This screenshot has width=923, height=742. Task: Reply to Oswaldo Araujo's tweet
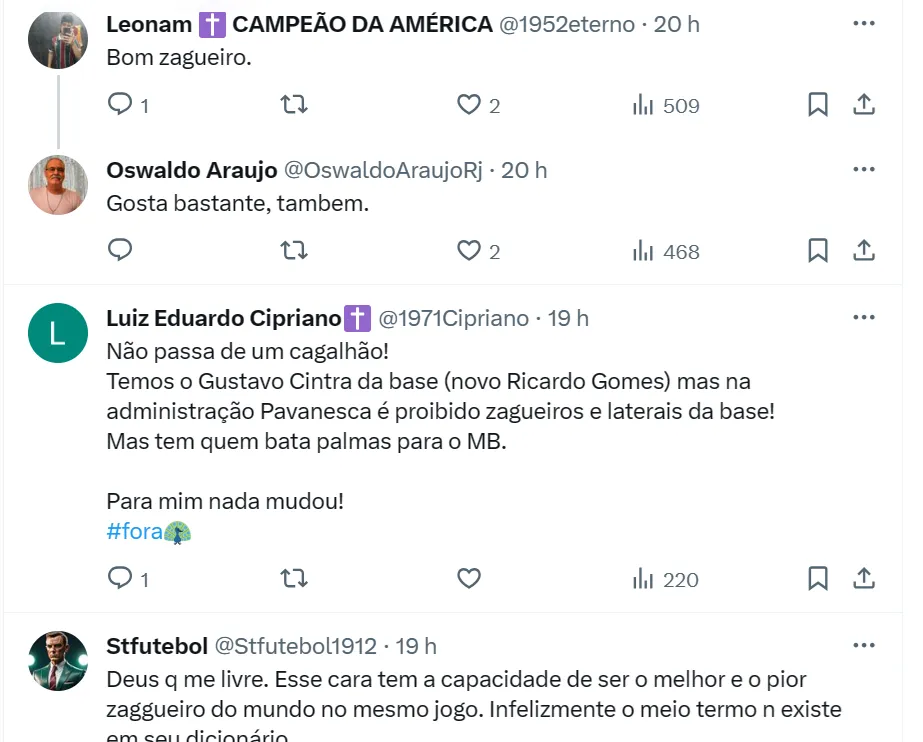(120, 250)
